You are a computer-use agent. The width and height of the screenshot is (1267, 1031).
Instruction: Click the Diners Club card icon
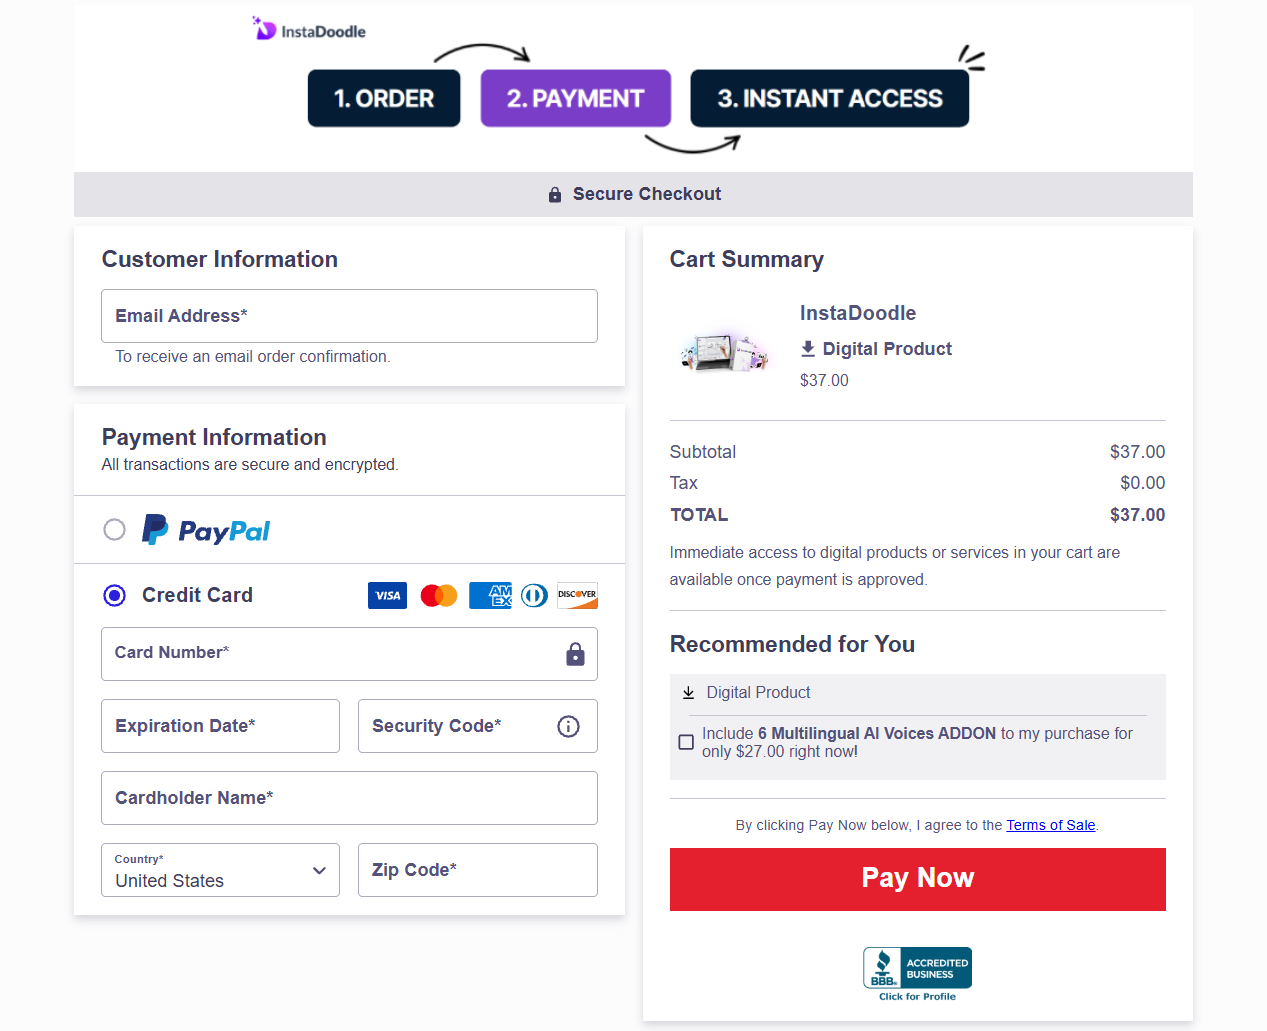pyautogui.click(x=534, y=596)
